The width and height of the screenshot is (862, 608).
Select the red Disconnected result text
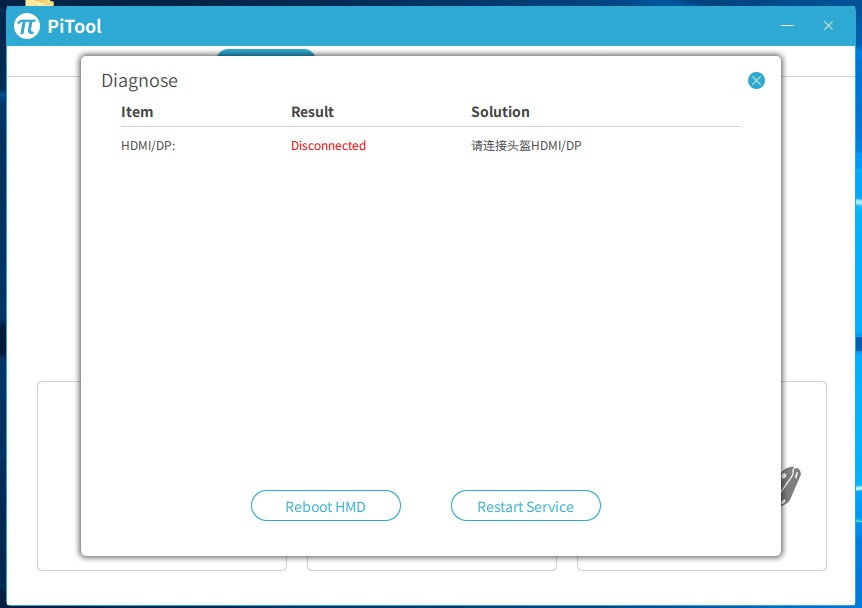pos(328,146)
